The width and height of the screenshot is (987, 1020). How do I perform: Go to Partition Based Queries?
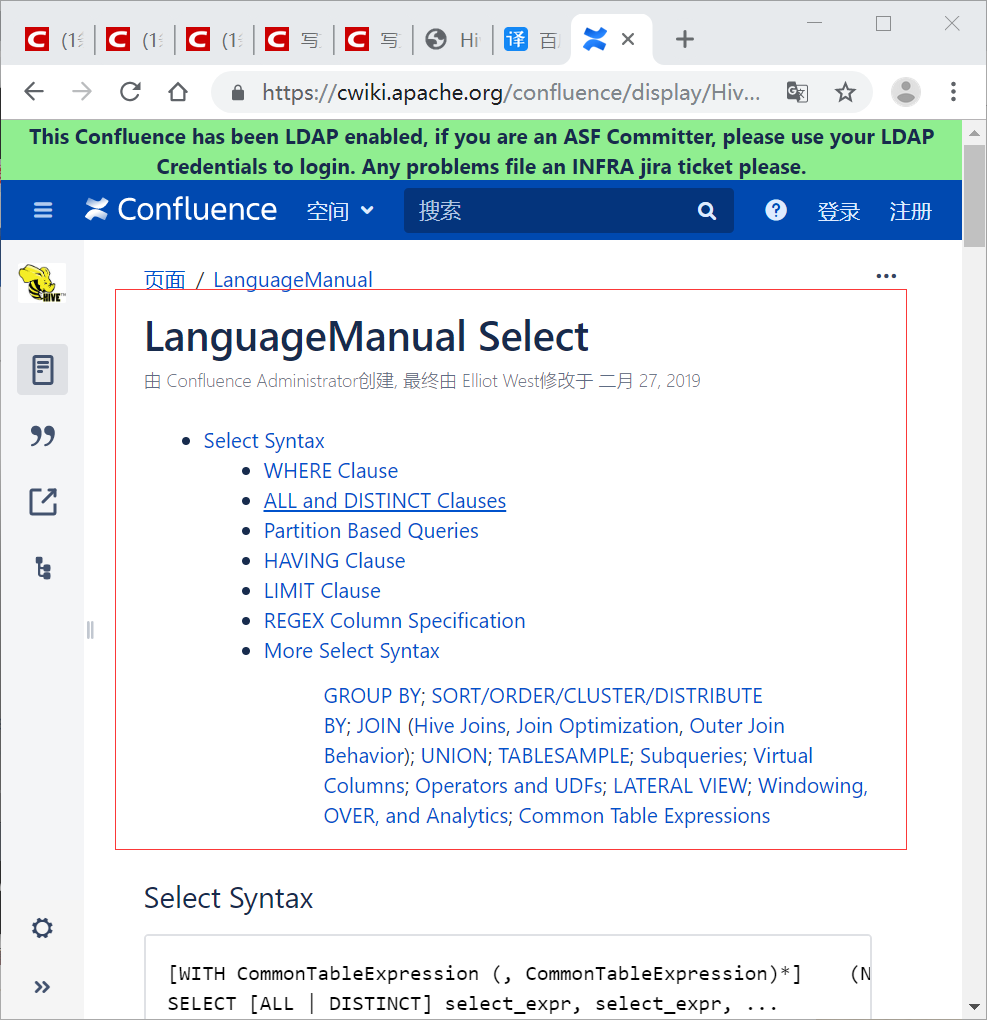click(x=371, y=530)
